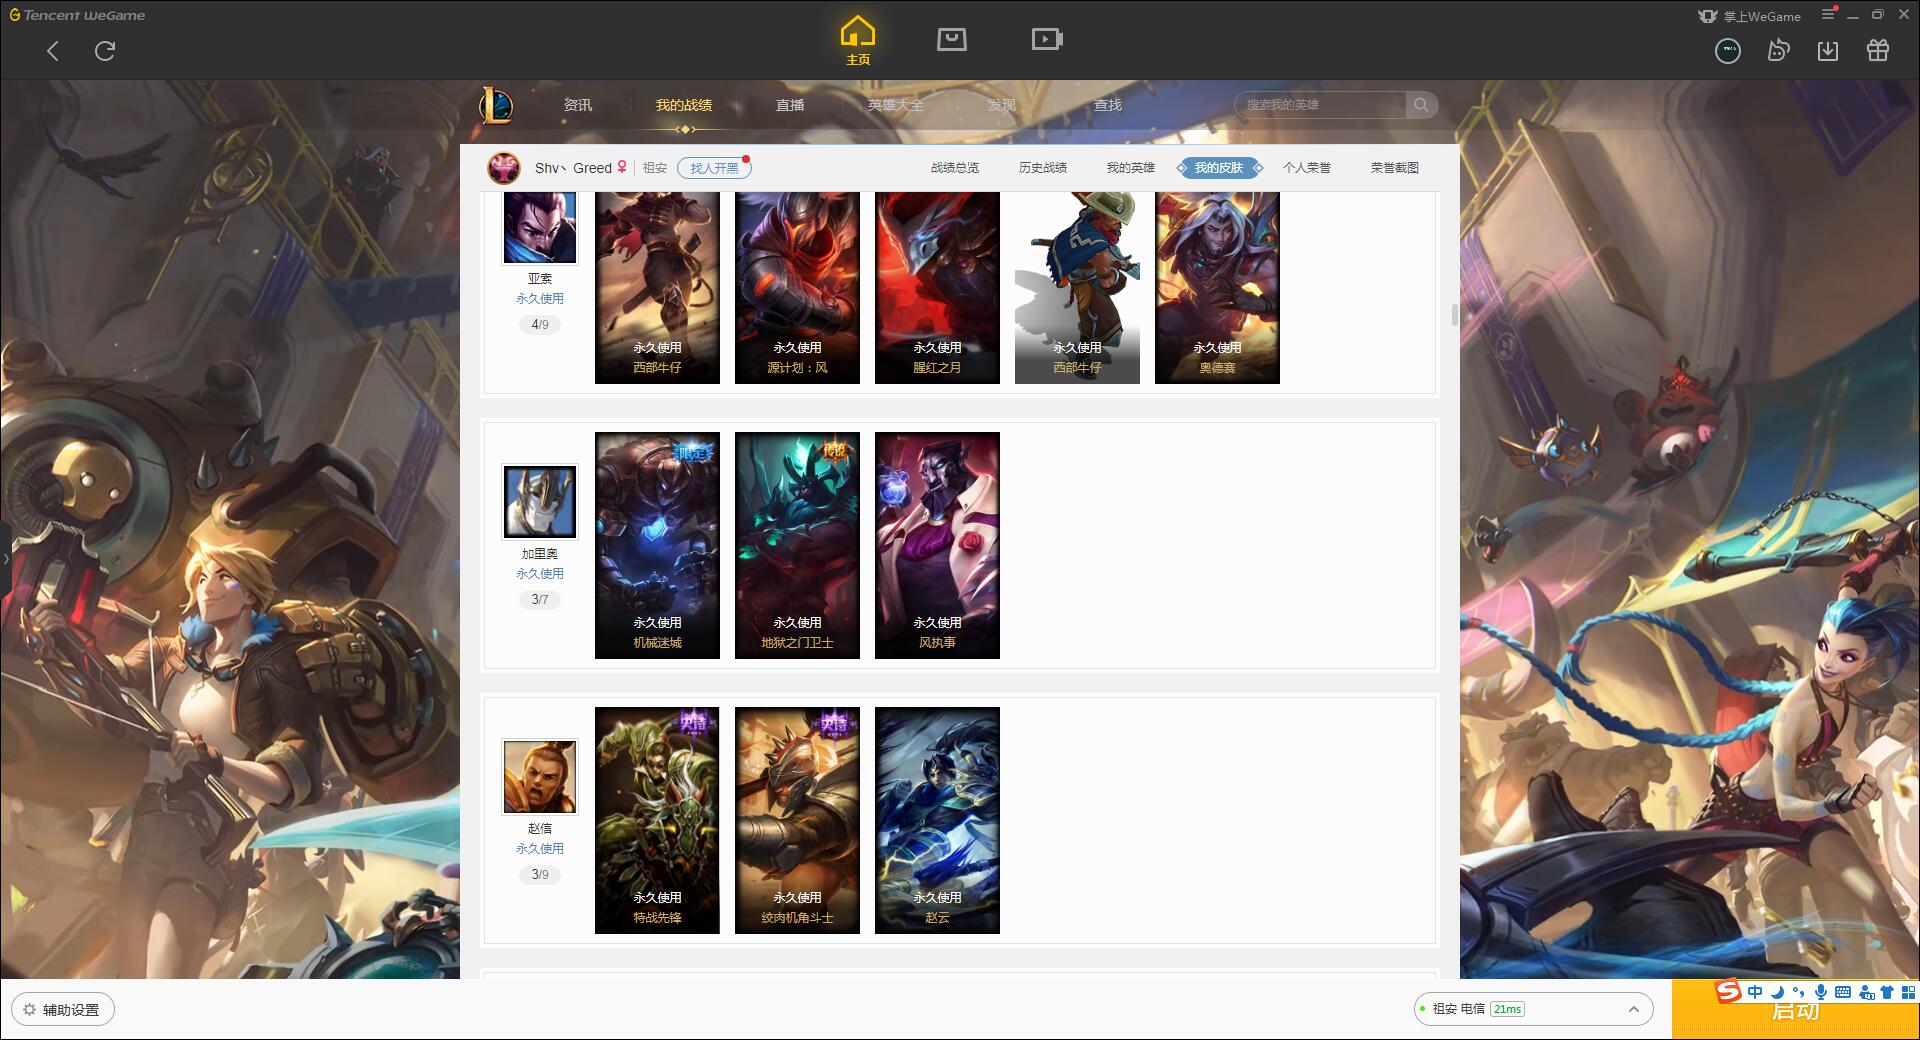Switch to the 荣誉截图 tab

click(x=1395, y=168)
